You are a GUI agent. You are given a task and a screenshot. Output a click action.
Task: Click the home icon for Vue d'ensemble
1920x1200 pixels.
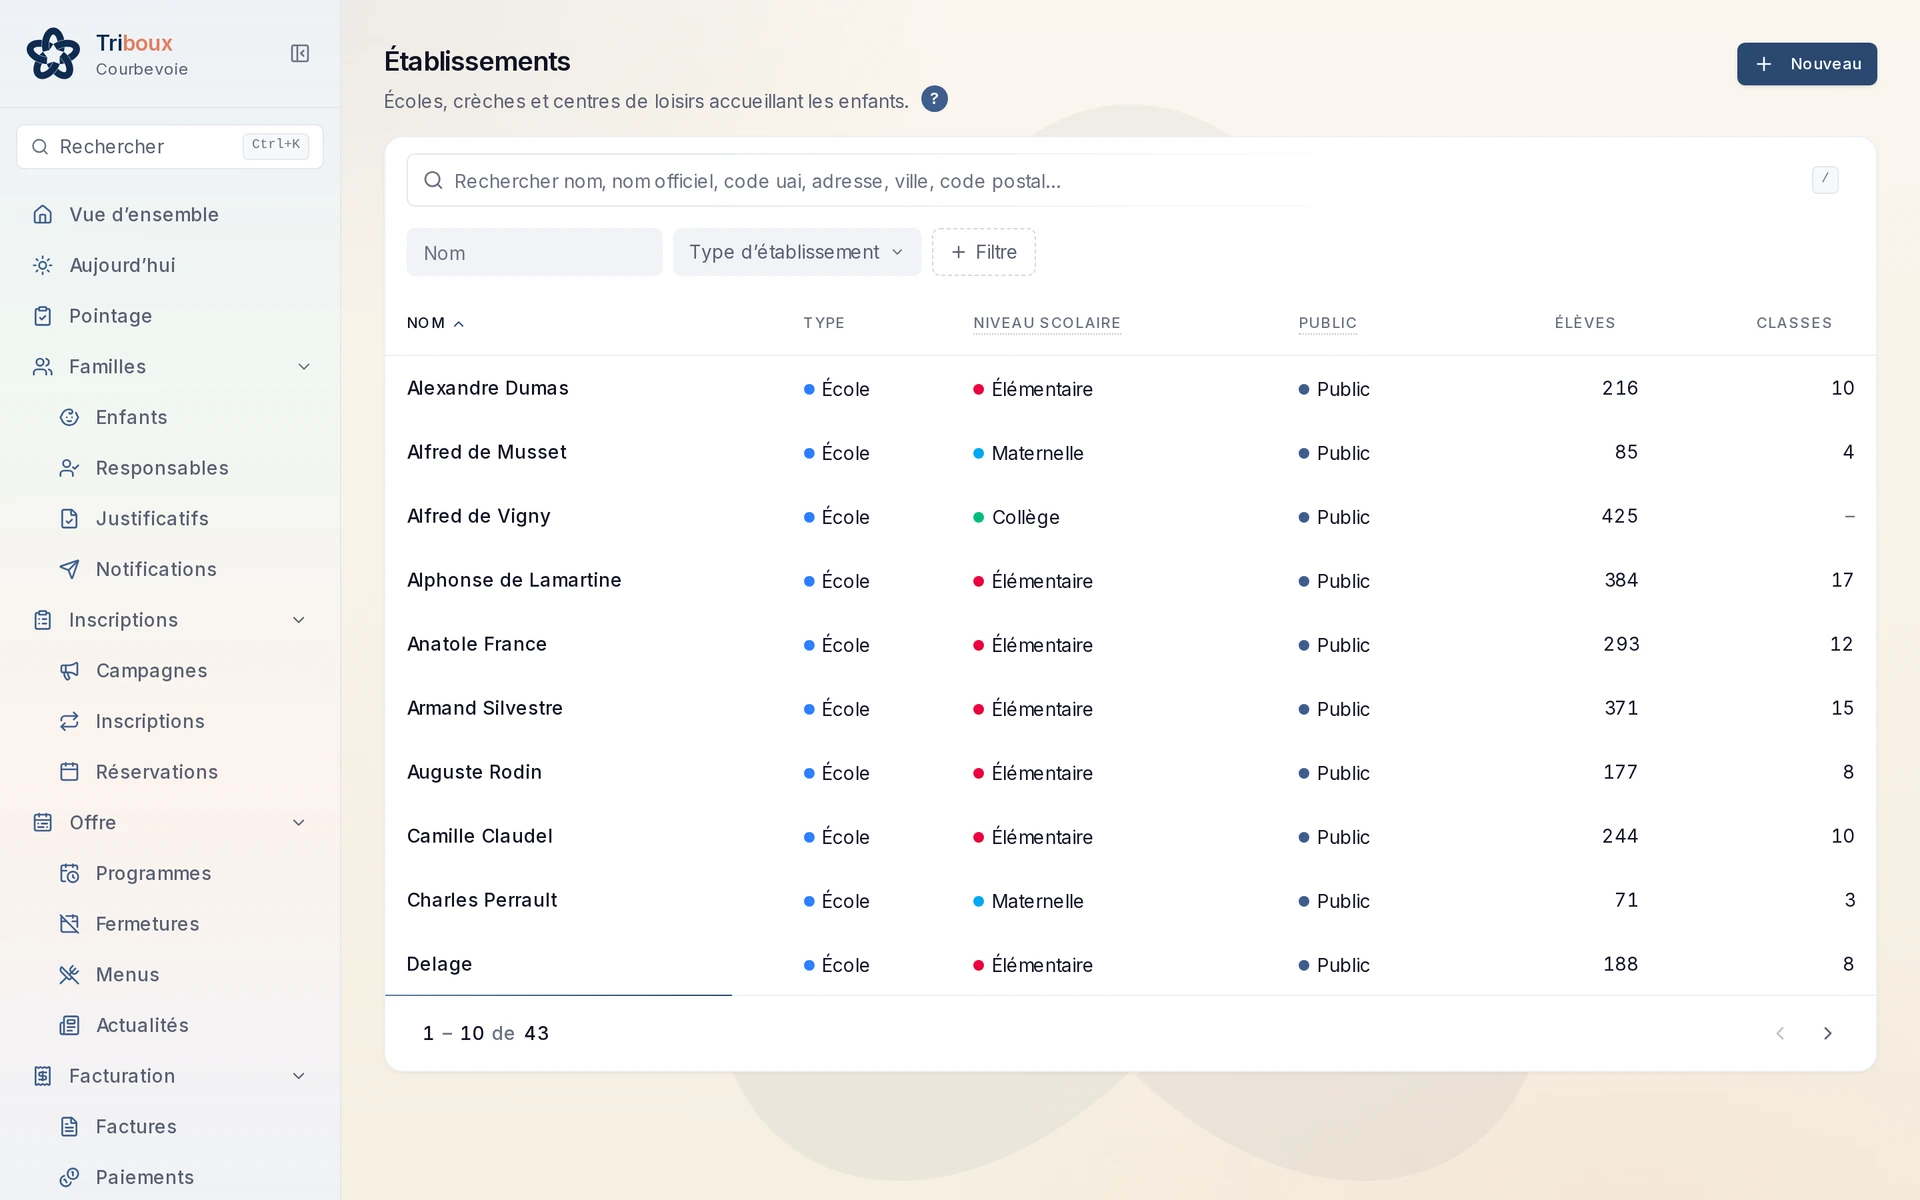(42, 215)
